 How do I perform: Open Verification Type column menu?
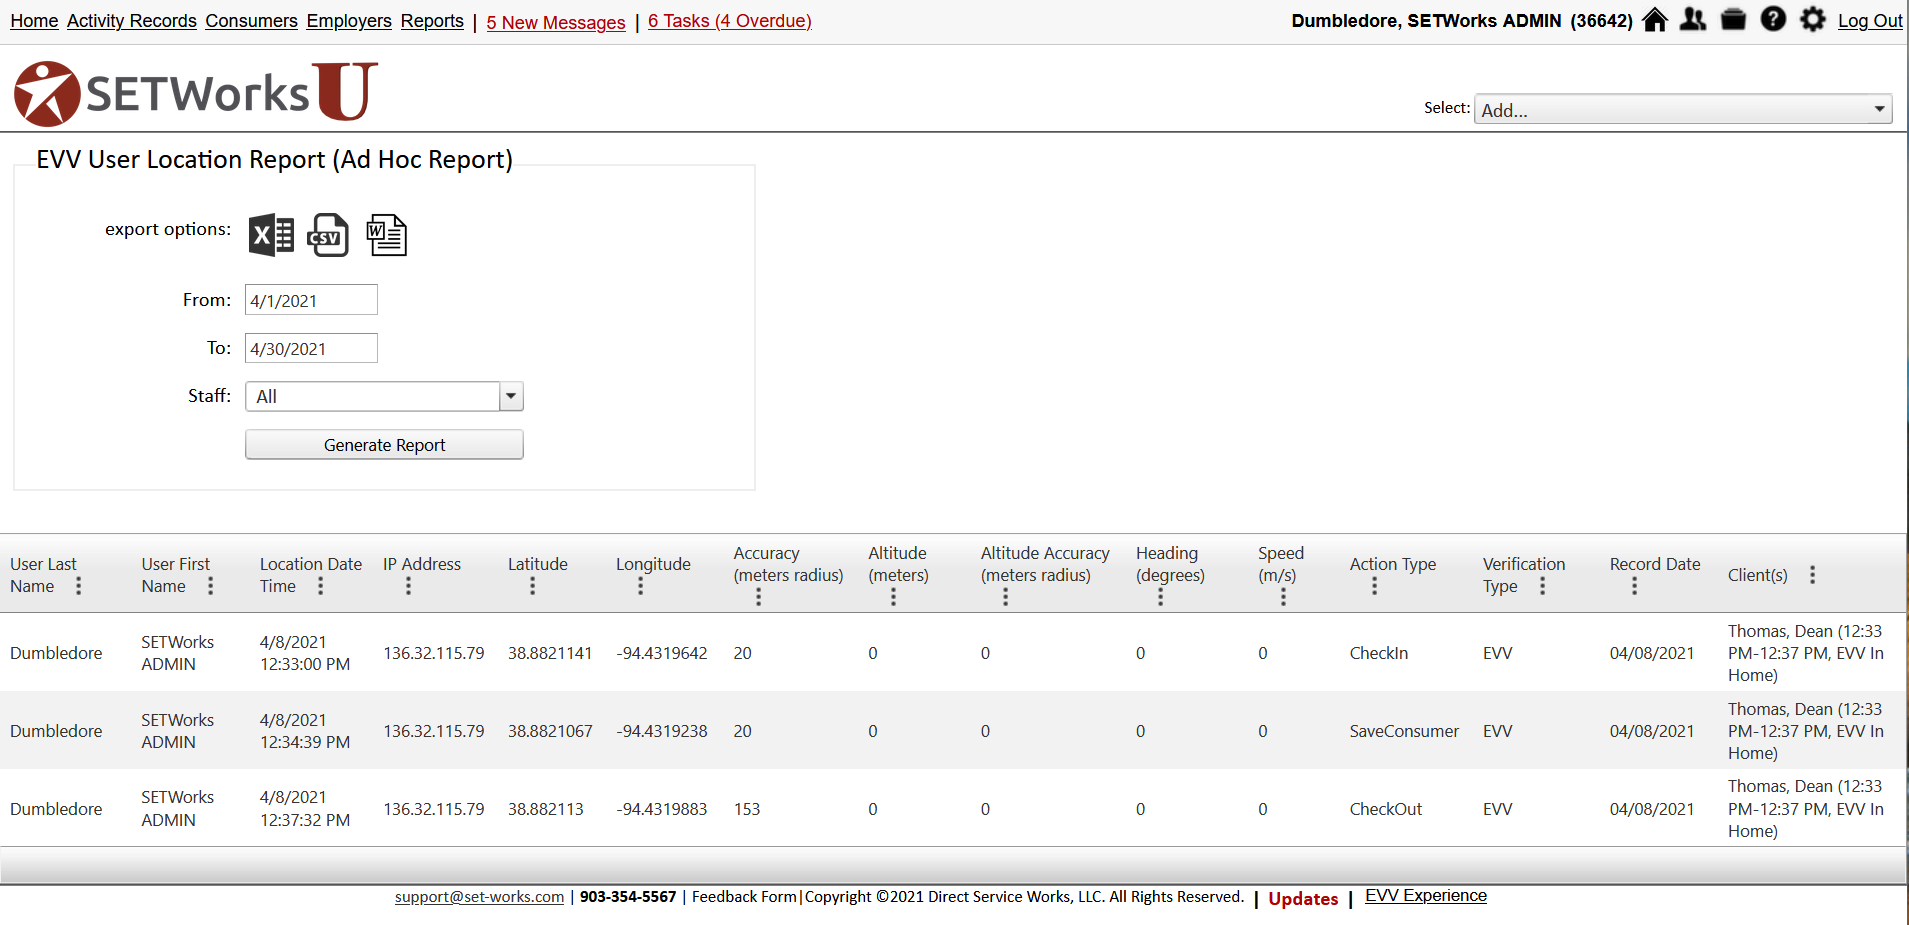coord(1542,586)
